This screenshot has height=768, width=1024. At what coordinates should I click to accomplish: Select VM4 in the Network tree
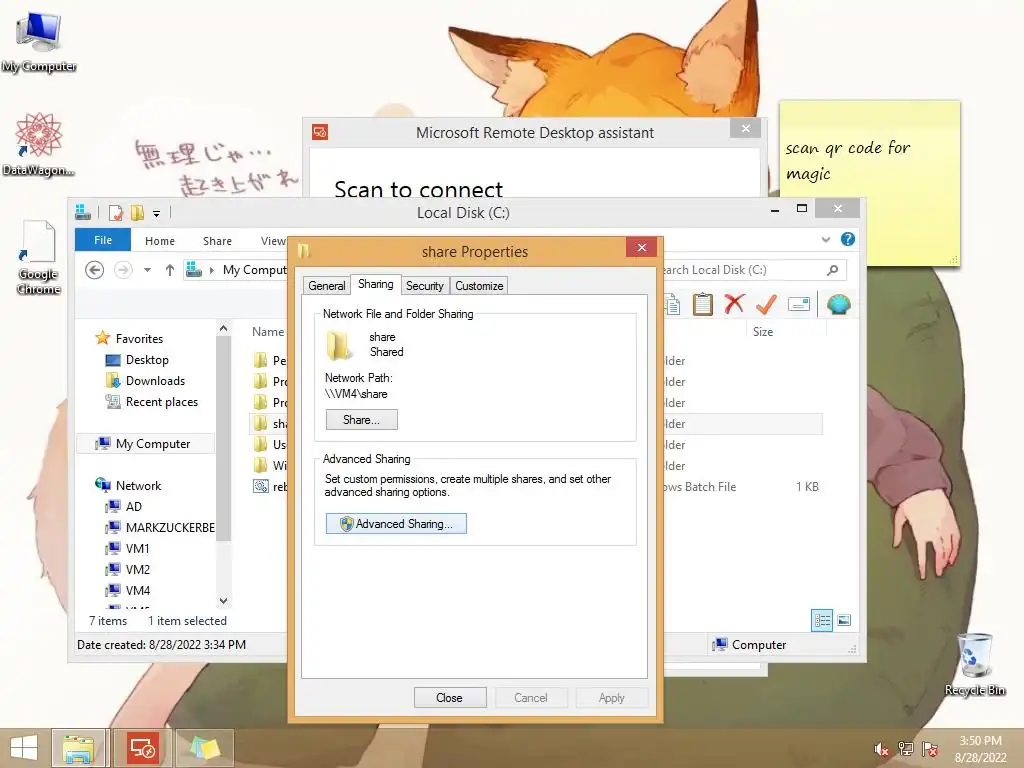click(x=137, y=590)
